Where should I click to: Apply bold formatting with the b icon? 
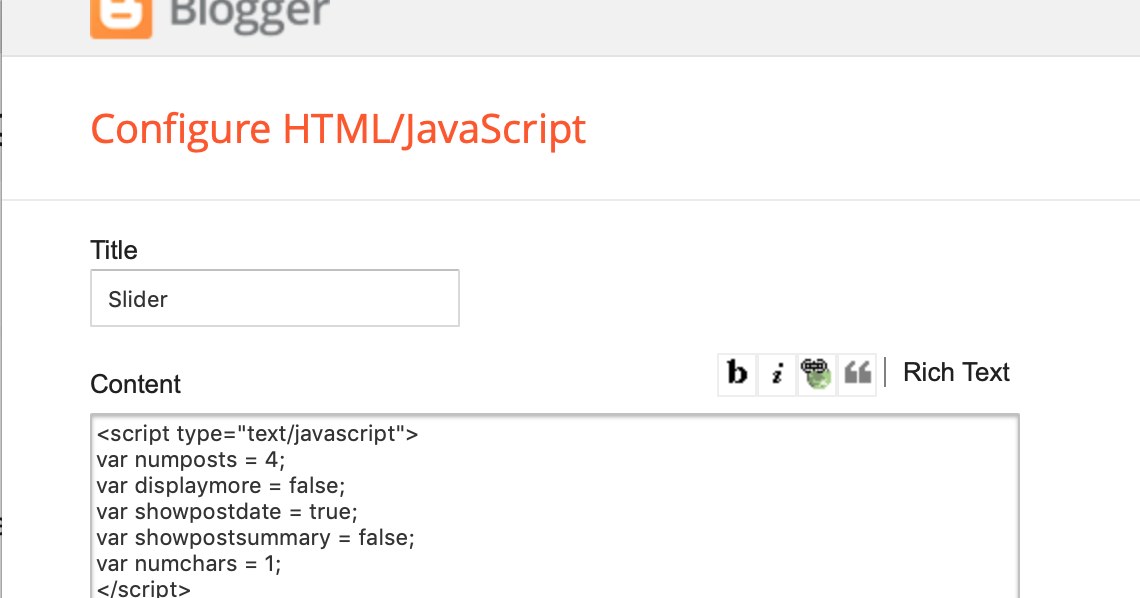tap(737, 374)
